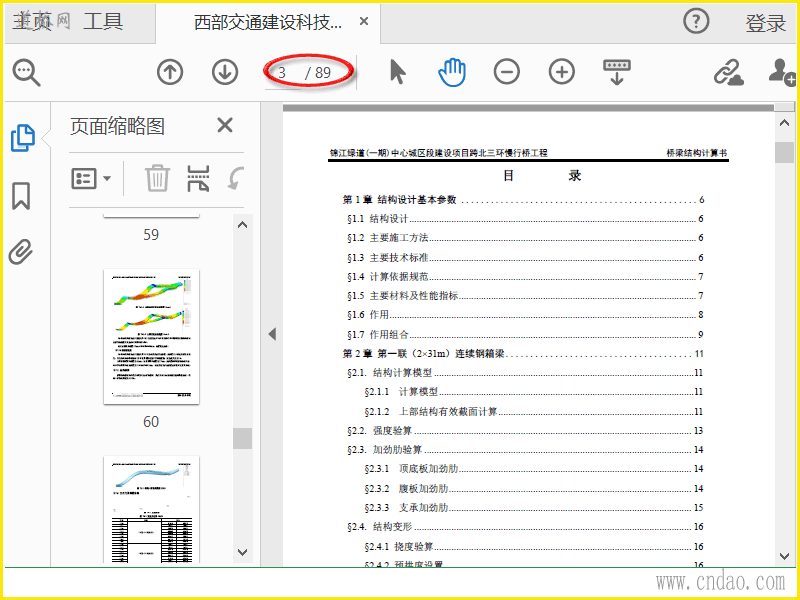Click TOC entry §1.2 主要施工方法
This screenshot has height=600, width=800.
525,238
